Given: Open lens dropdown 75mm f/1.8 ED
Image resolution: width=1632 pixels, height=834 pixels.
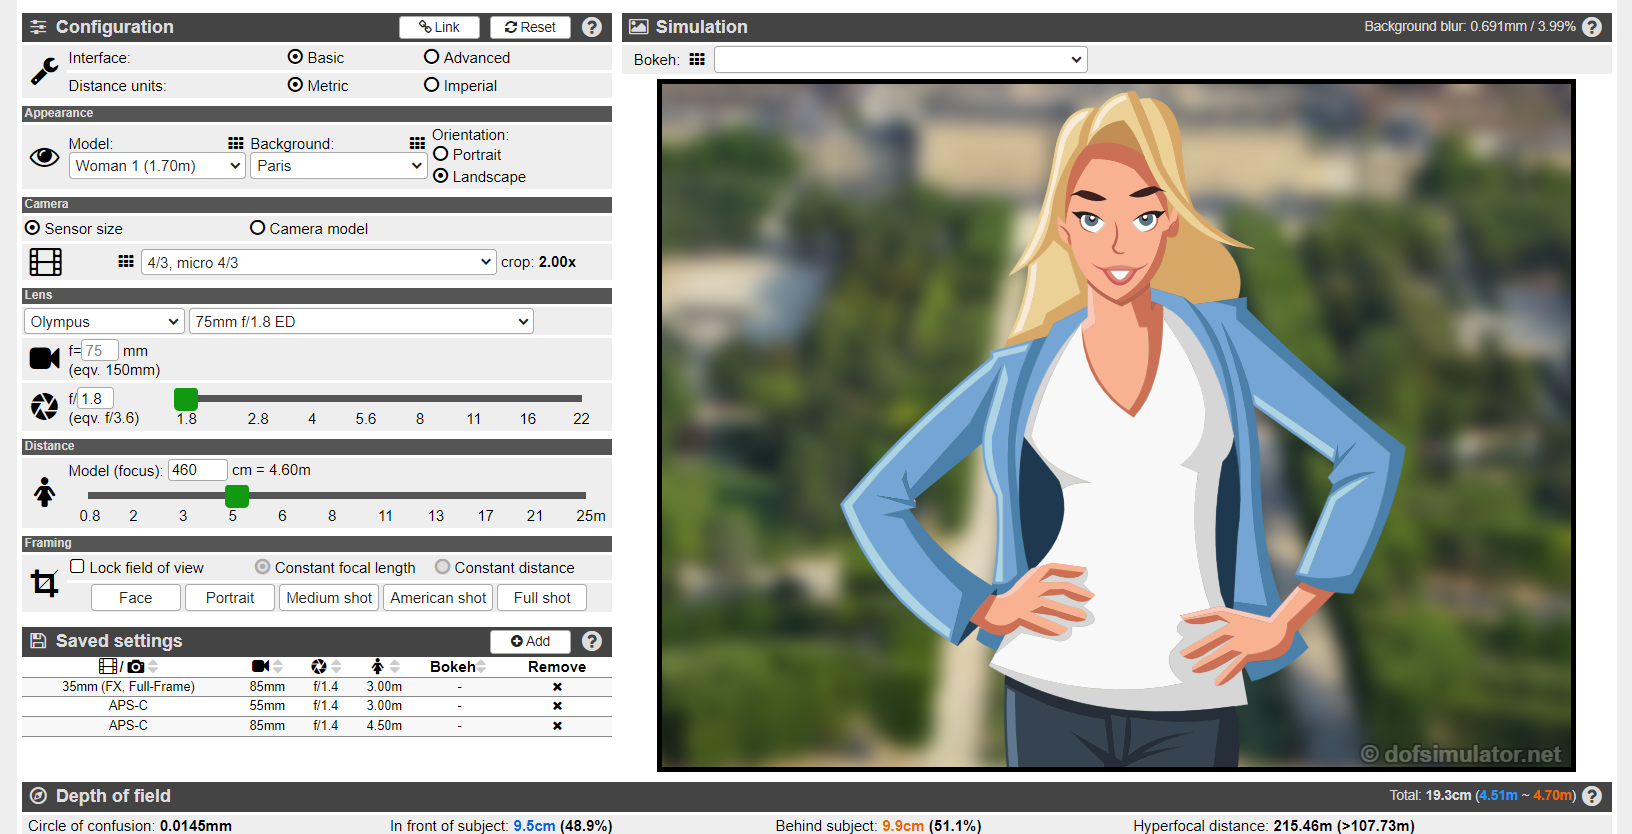Looking at the screenshot, I should click(361, 321).
